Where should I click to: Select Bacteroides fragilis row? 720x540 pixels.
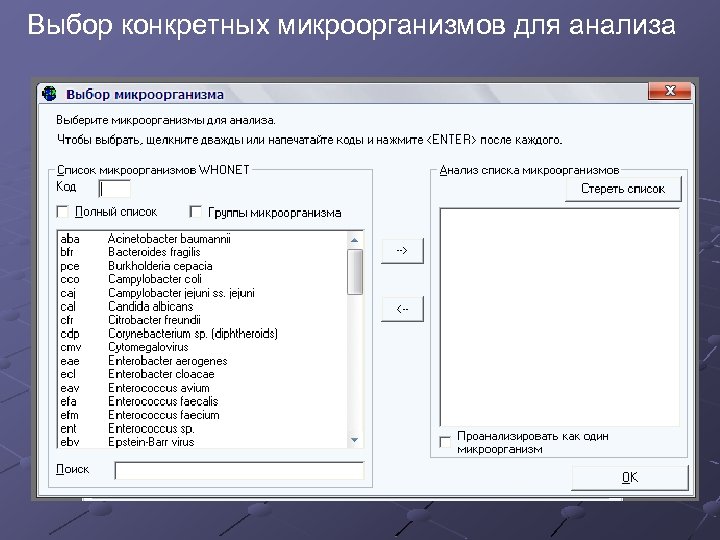[202, 252]
